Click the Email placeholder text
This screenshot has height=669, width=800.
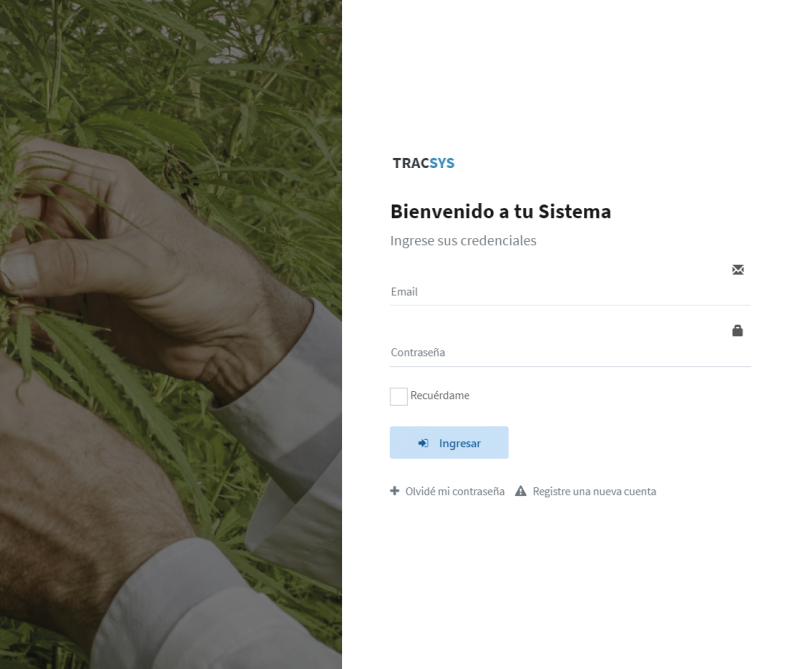tap(404, 292)
